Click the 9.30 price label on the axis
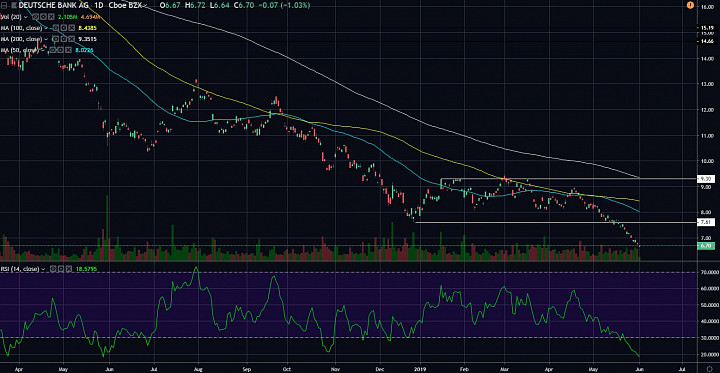Viewport: 720px width, 373px height. pyautogui.click(x=705, y=178)
